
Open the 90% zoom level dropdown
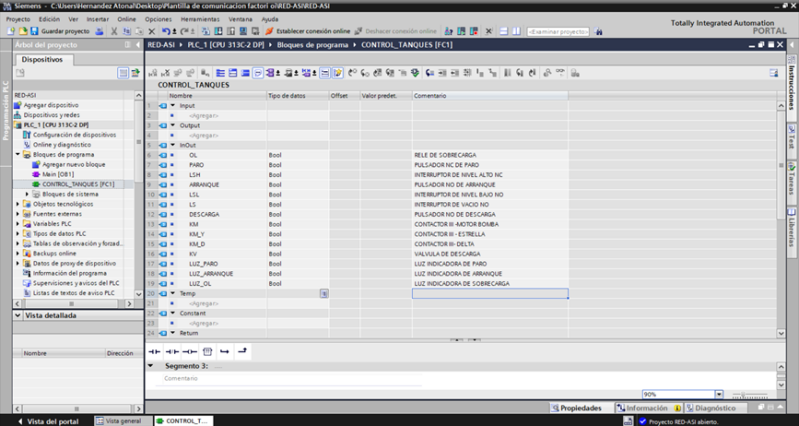718,395
